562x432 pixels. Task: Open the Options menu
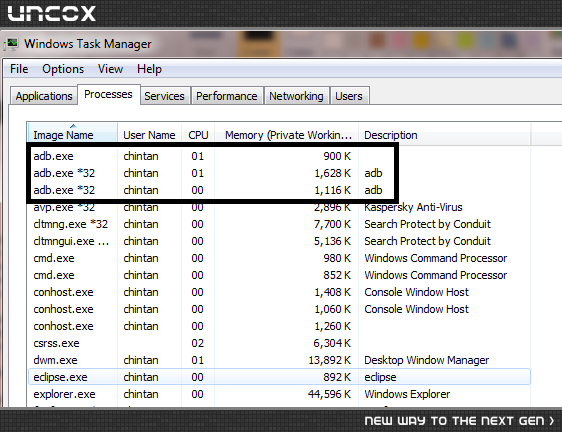tap(63, 69)
